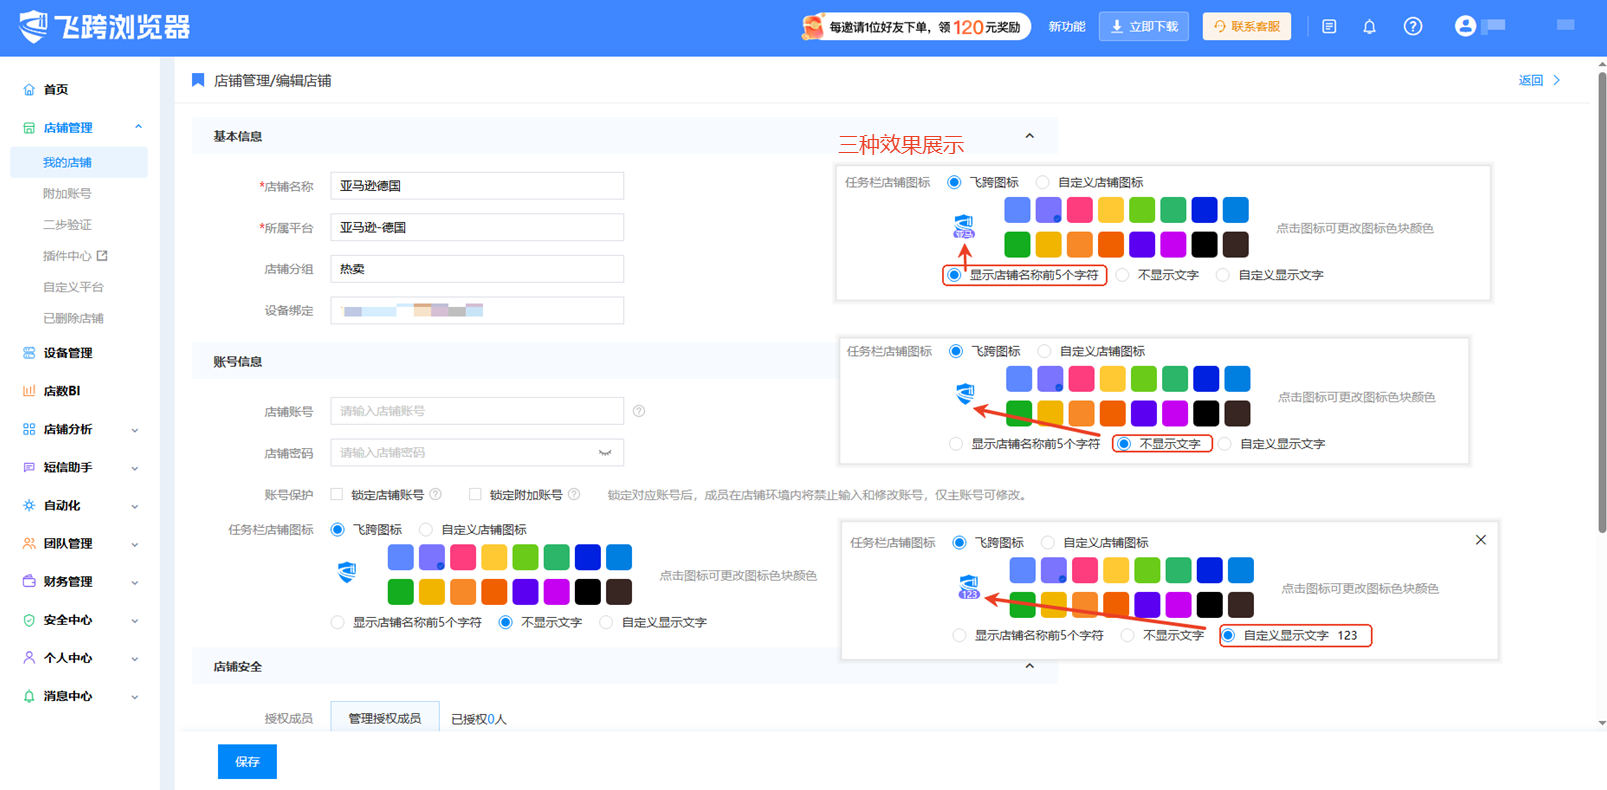This screenshot has width=1607, height=790.
Task: Click the 飞跨浏览器 shield logo
Action: tap(33, 26)
